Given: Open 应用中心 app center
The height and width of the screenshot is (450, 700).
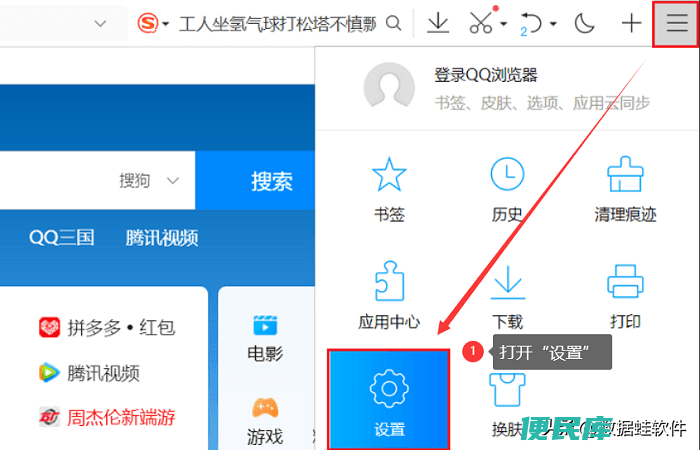Looking at the screenshot, I should [389, 295].
